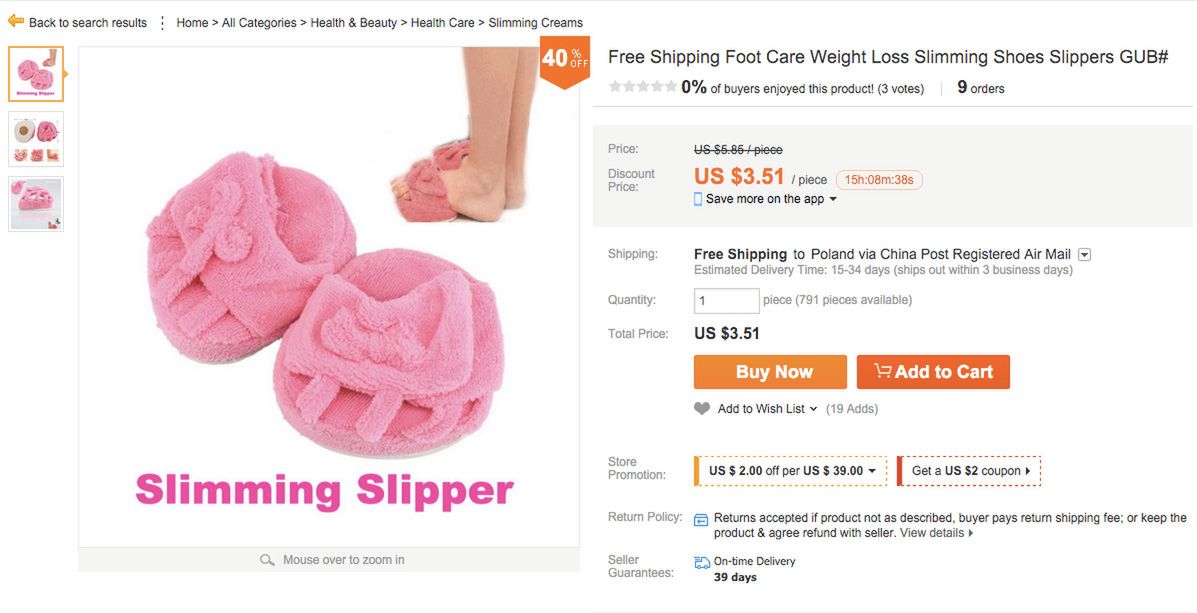The width and height of the screenshot is (1197, 613).
Task: Select the third product thumbnail
Action: click(x=36, y=204)
